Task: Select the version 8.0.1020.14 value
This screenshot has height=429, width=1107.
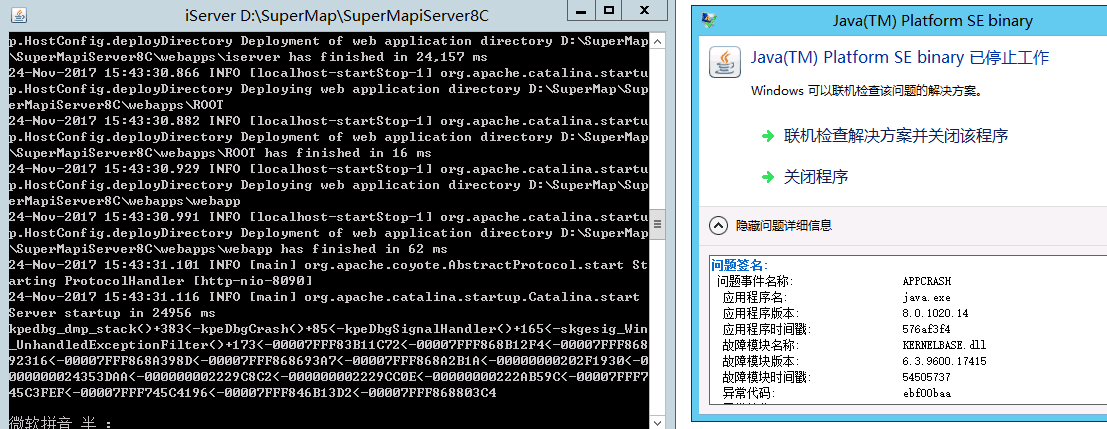Action: (935, 313)
